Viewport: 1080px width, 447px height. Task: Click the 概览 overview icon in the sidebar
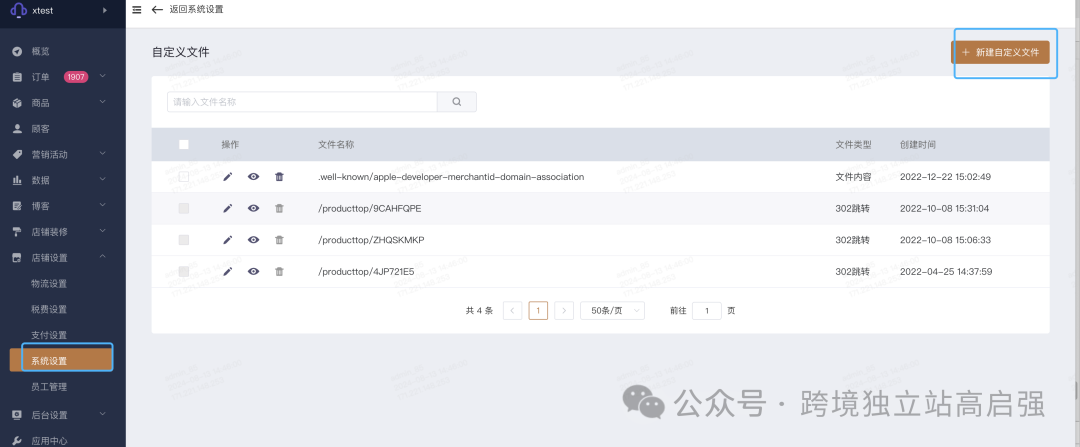point(17,52)
